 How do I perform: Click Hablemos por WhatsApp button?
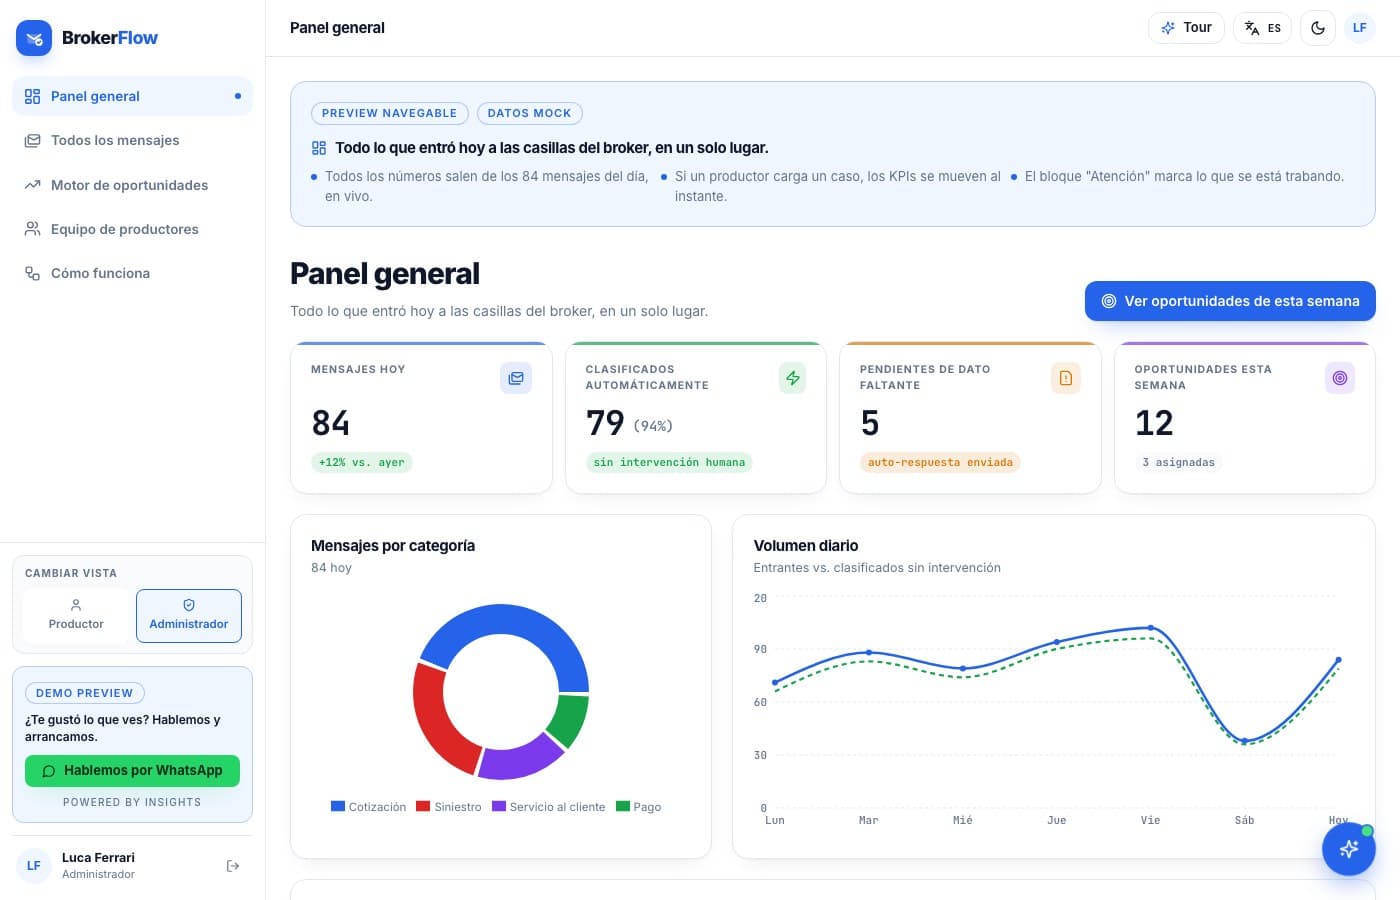(132, 771)
